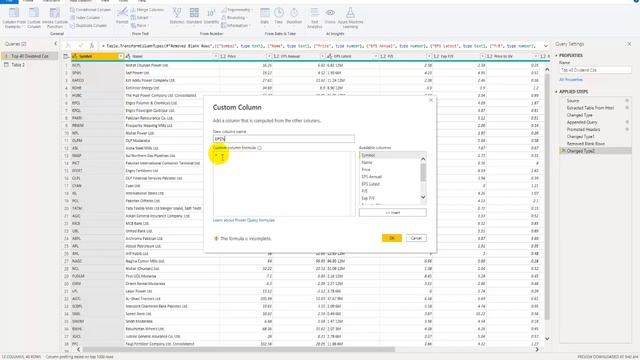Click Invoke Custom Function ribbon icon
This screenshot has height=360, width=640.
click(55, 17)
